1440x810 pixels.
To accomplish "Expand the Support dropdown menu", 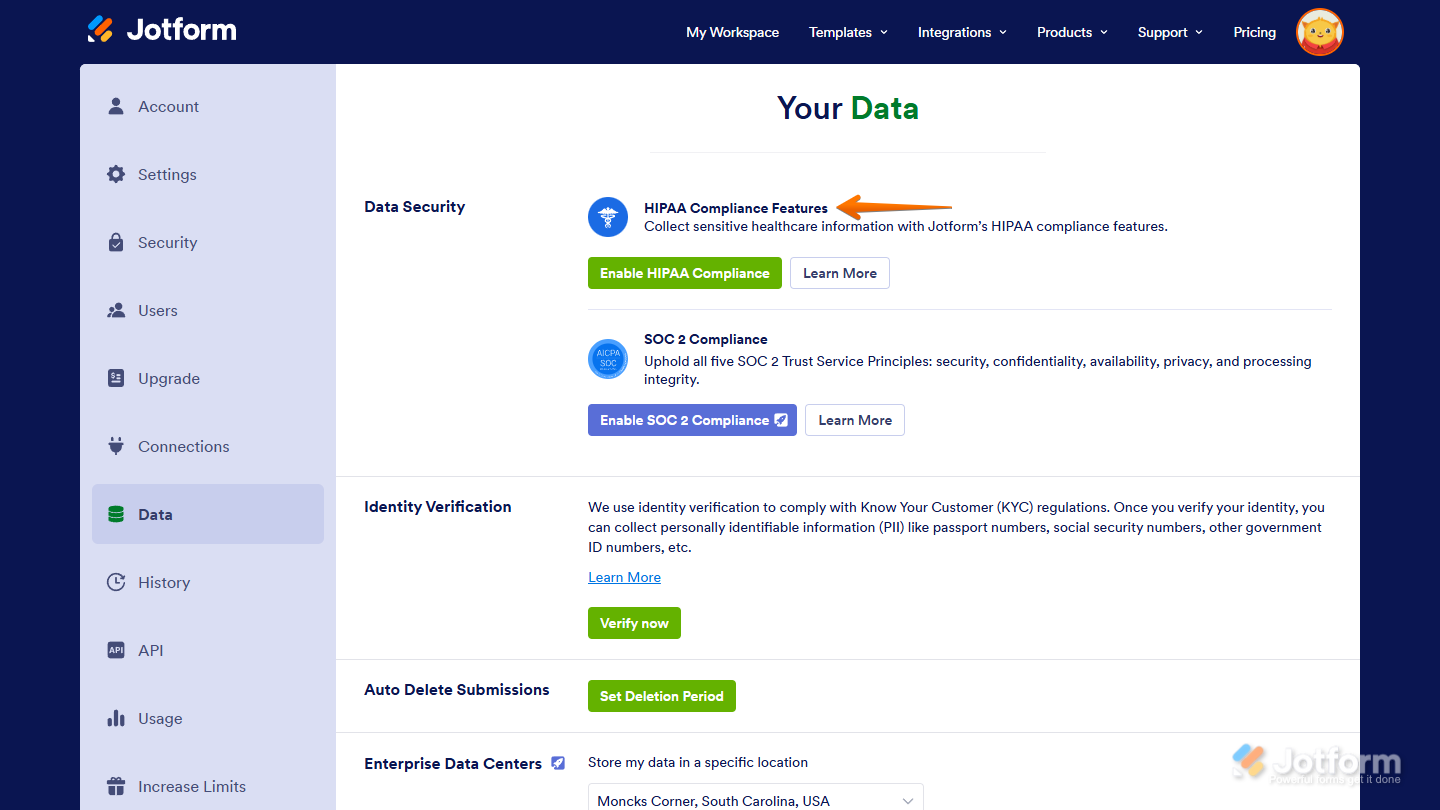I will pos(1169,32).
